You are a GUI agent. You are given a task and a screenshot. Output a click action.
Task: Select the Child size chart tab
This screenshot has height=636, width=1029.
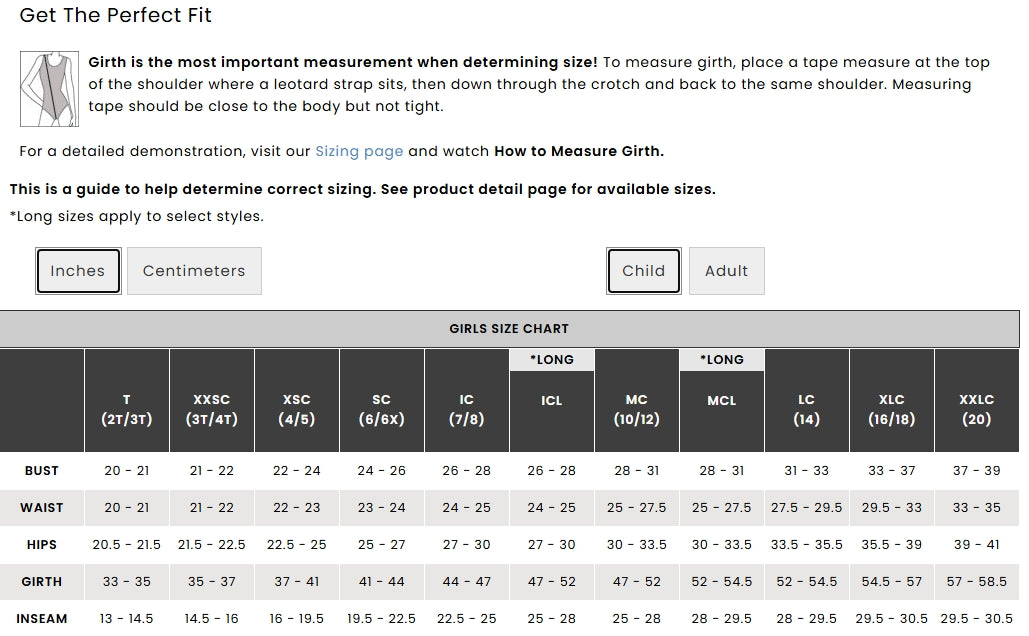644,271
